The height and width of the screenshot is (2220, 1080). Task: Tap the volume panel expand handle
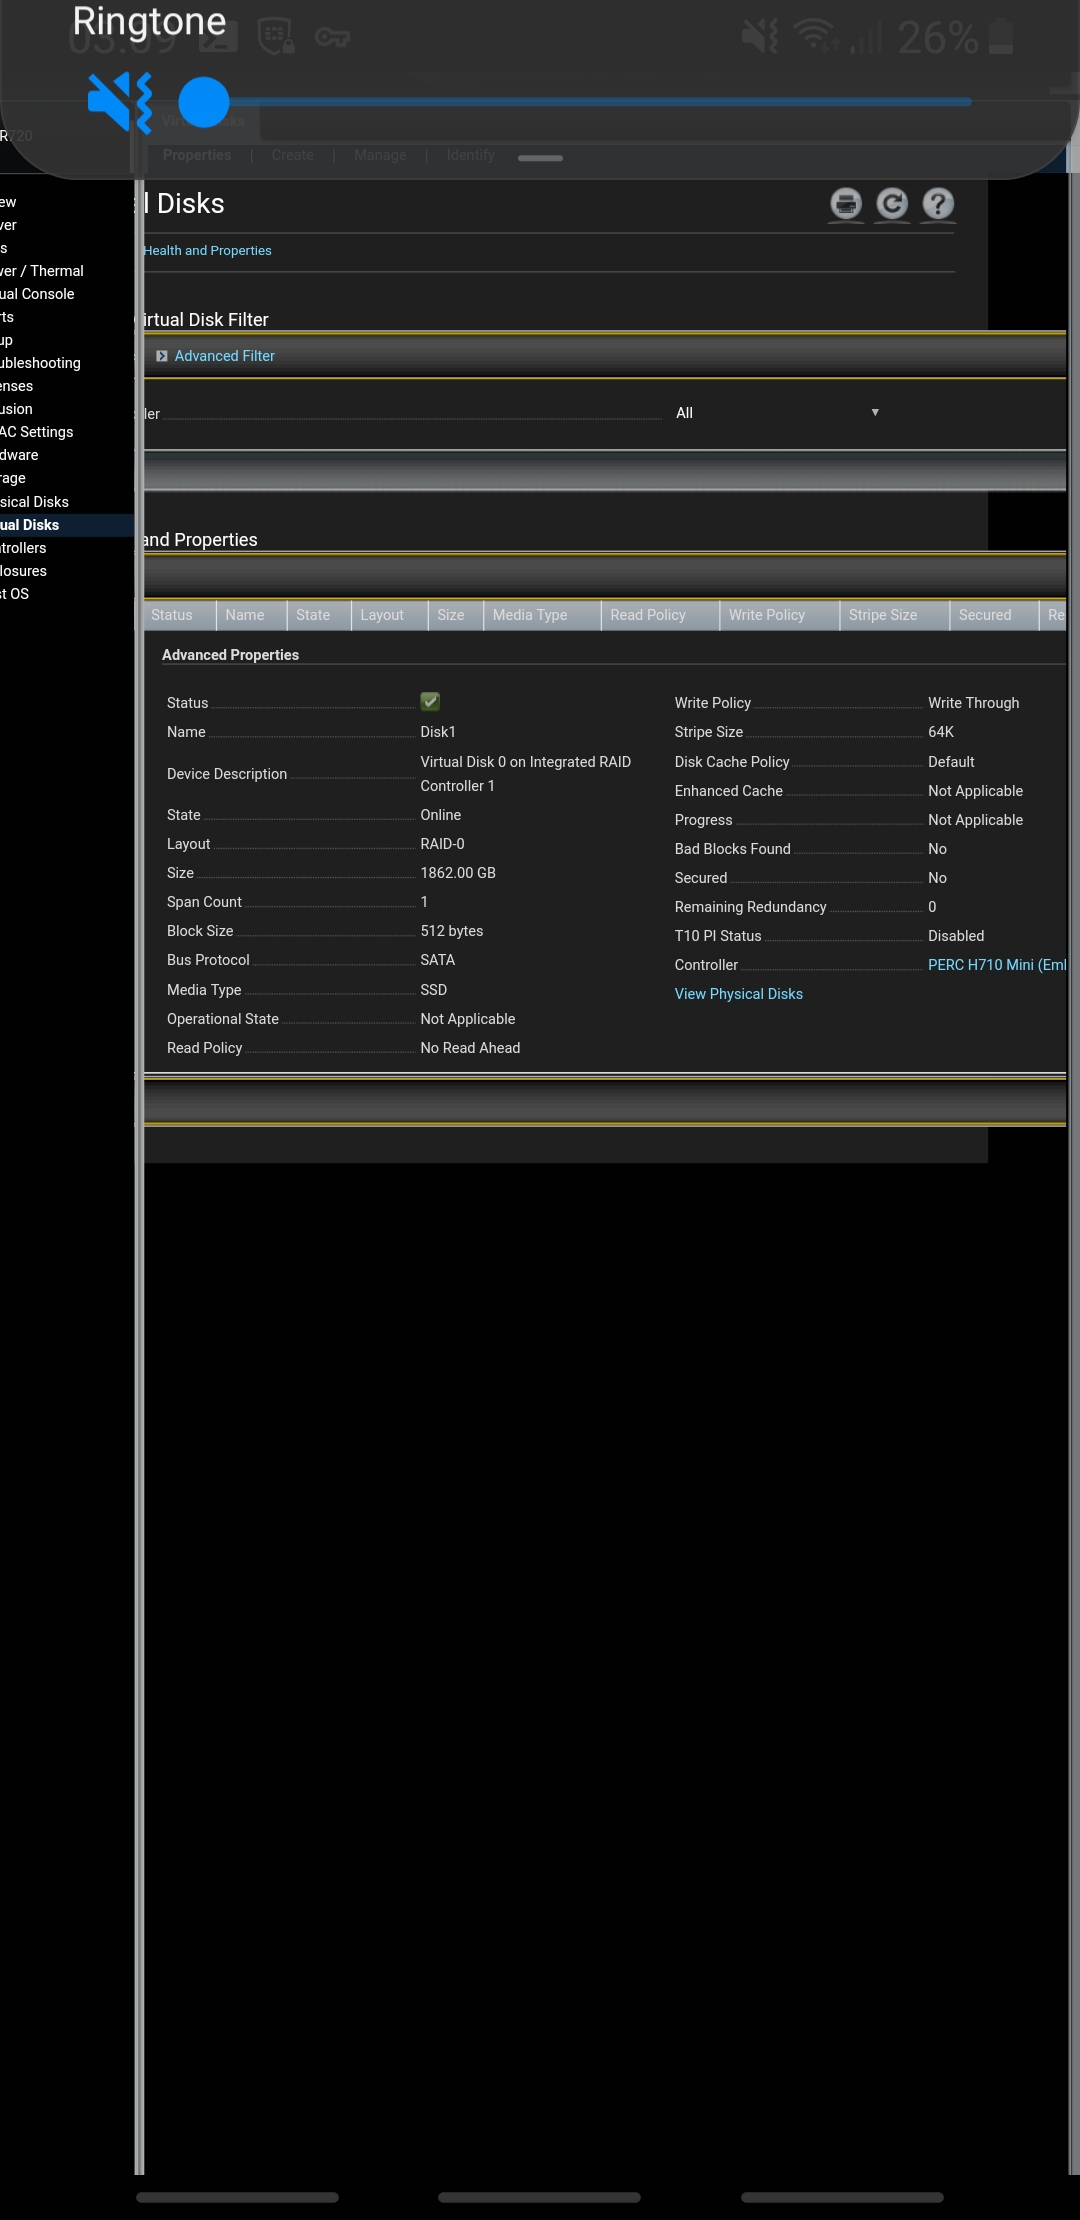point(540,158)
